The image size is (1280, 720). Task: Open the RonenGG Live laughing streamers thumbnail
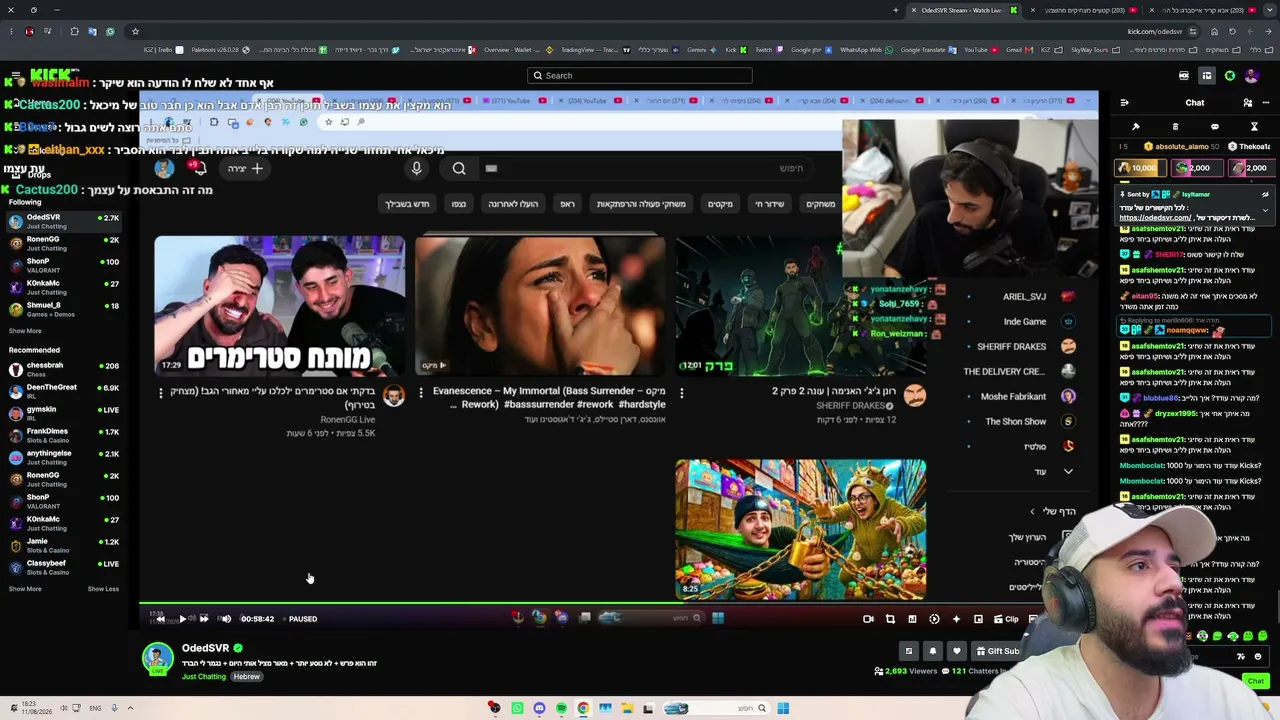[x=280, y=305]
